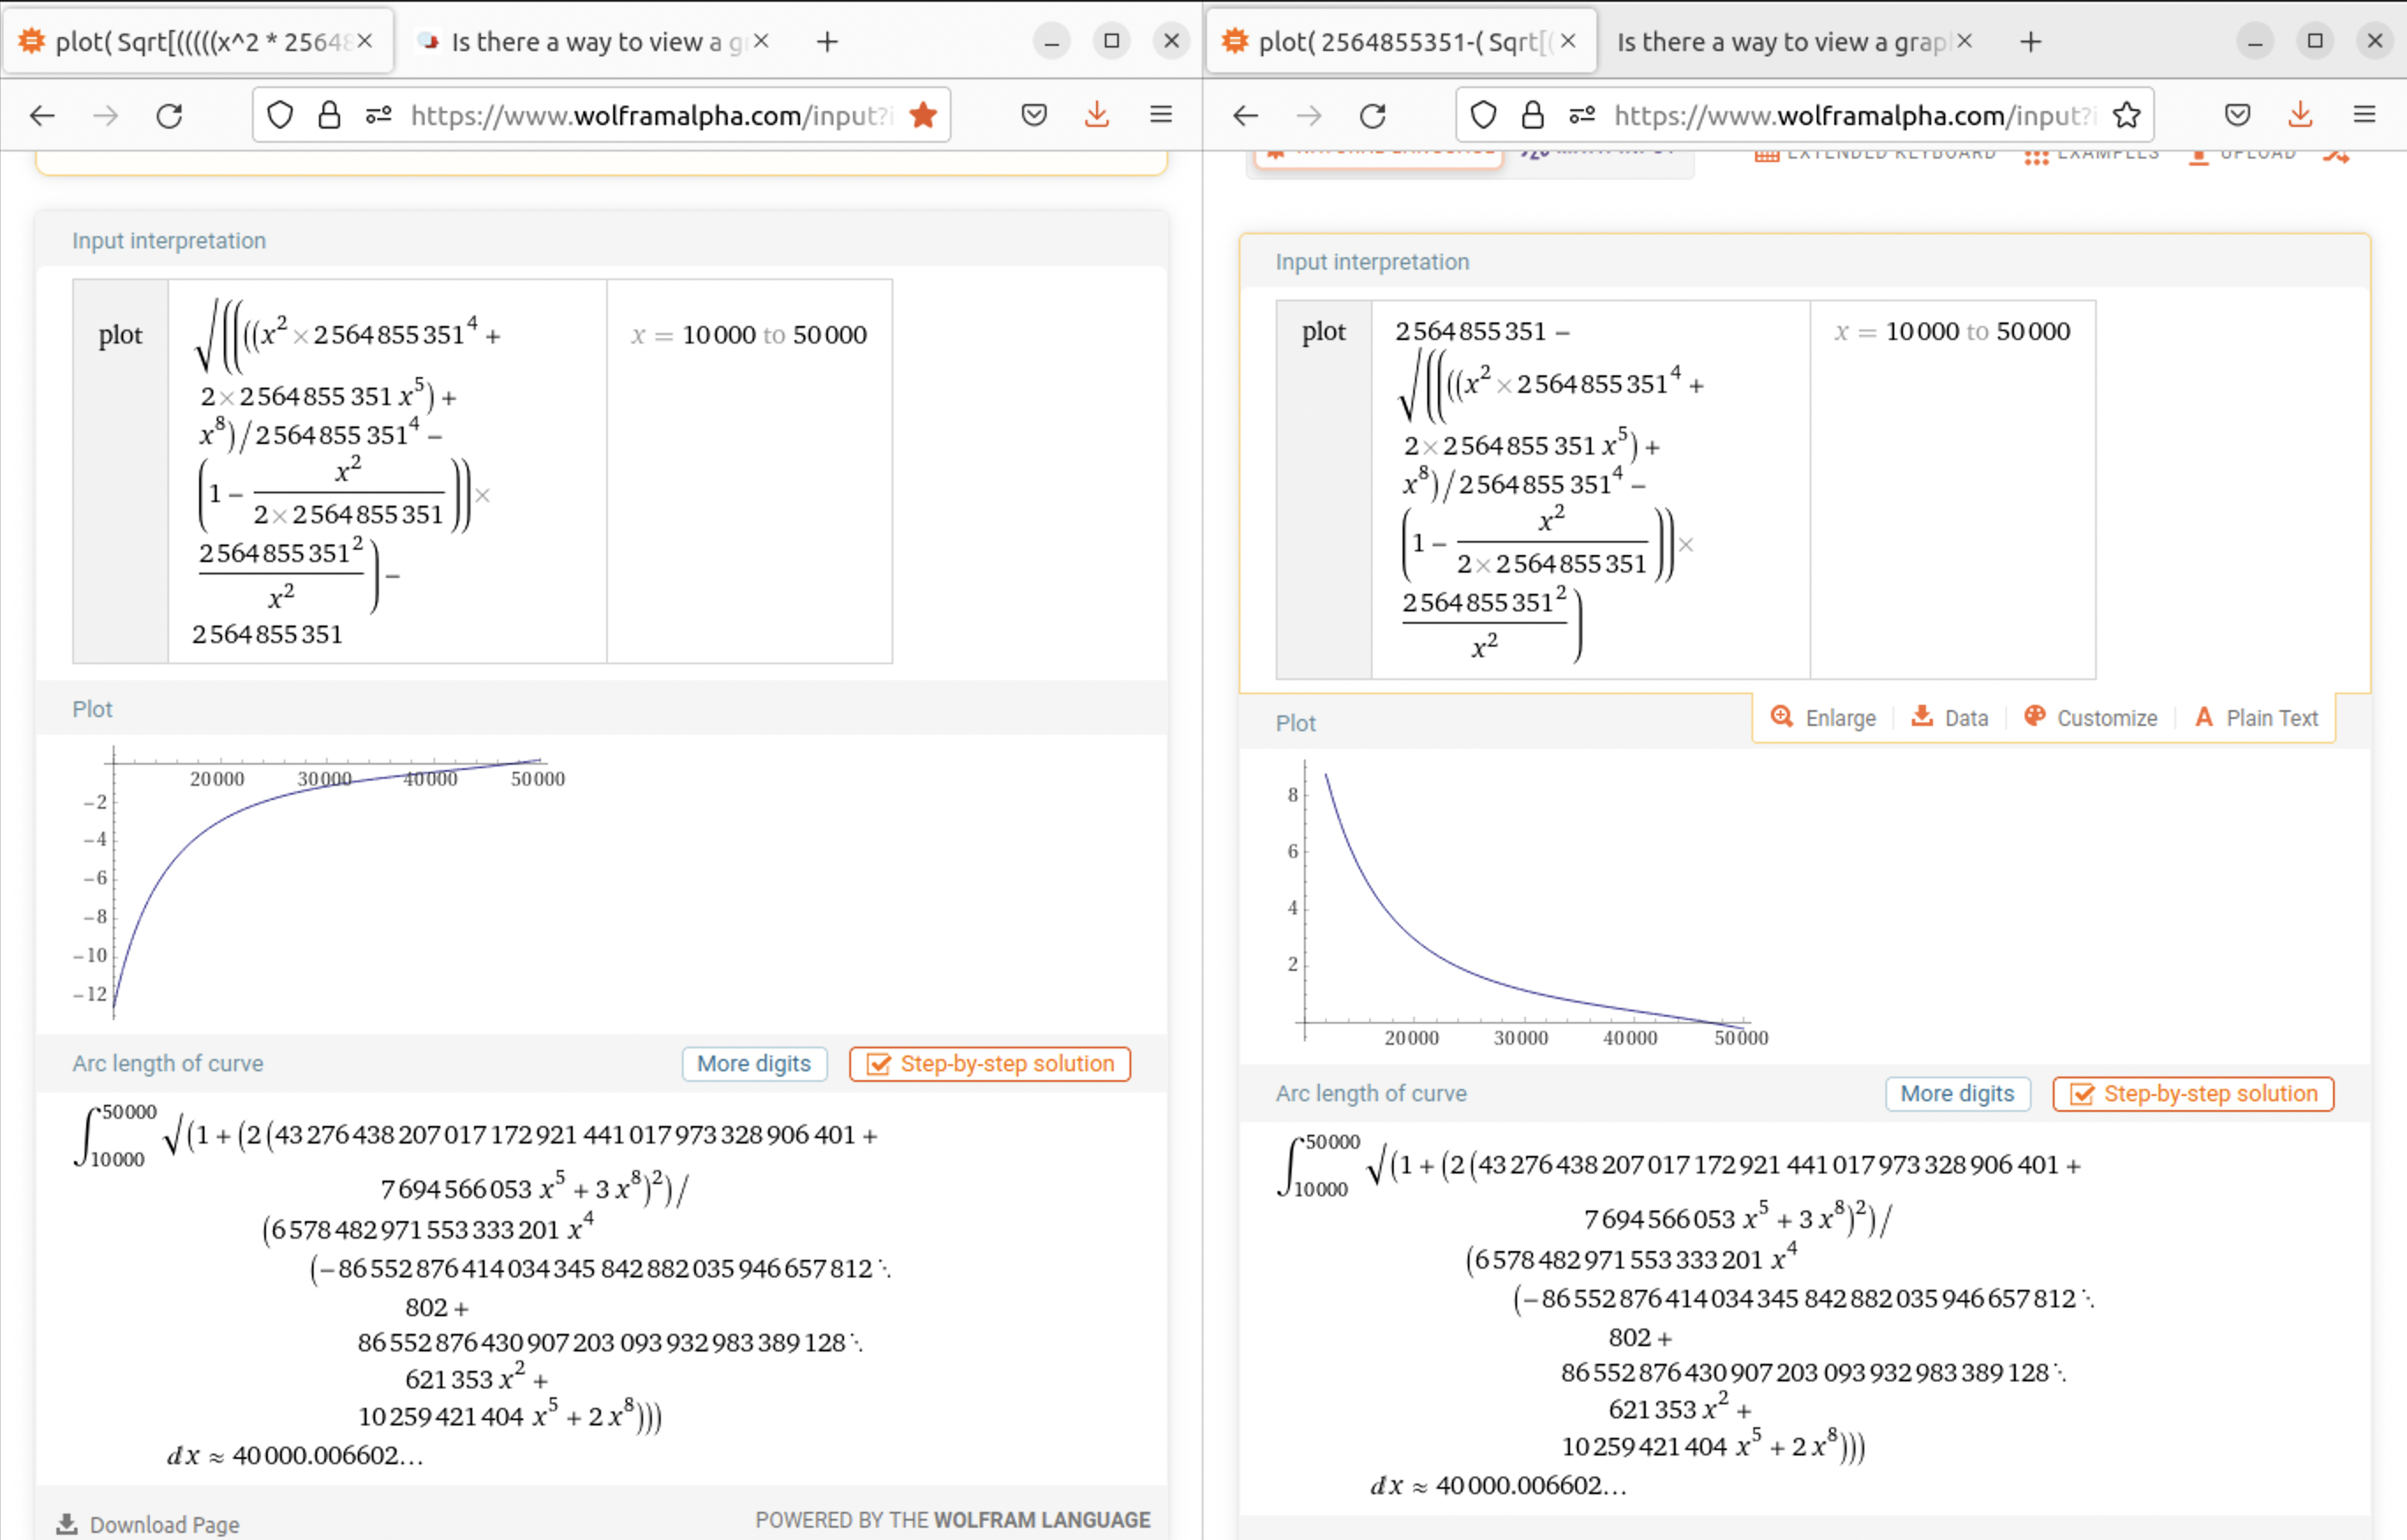This screenshot has width=2407, height=1540.
Task: Bookmark page with empty star in right window
Action: click(2126, 115)
